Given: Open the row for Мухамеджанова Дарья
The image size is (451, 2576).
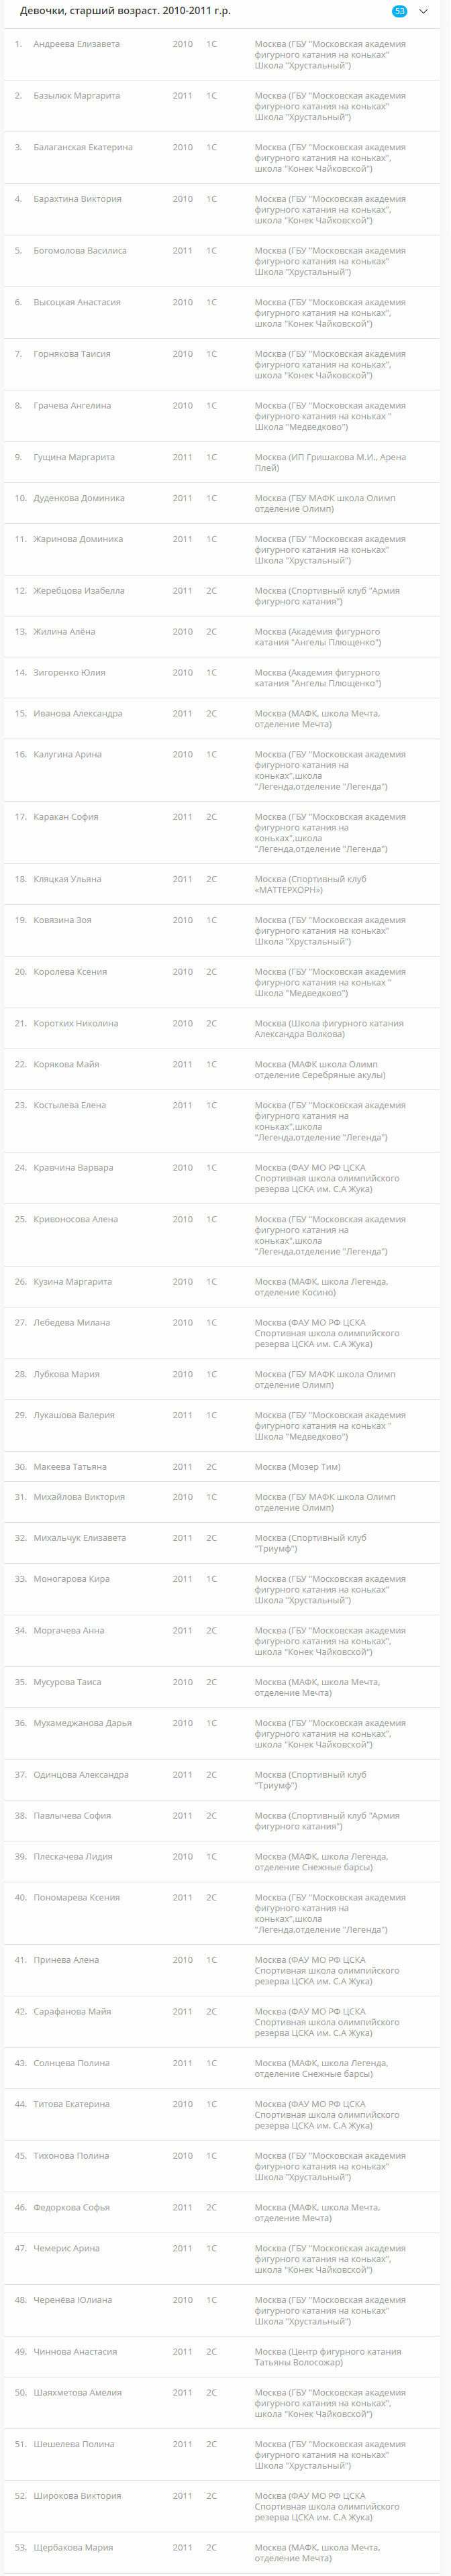Looking at the screenshot, I should (82, 1723).
